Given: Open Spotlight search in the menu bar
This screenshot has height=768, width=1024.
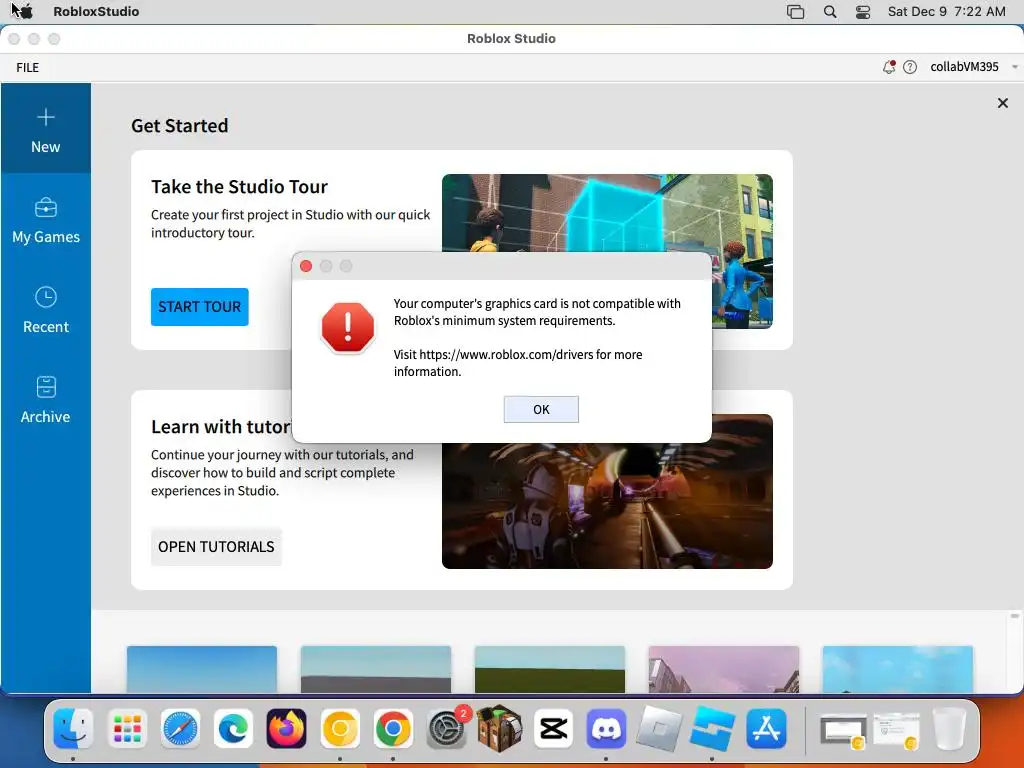Looking at the screenshot, I should (829, 11).
